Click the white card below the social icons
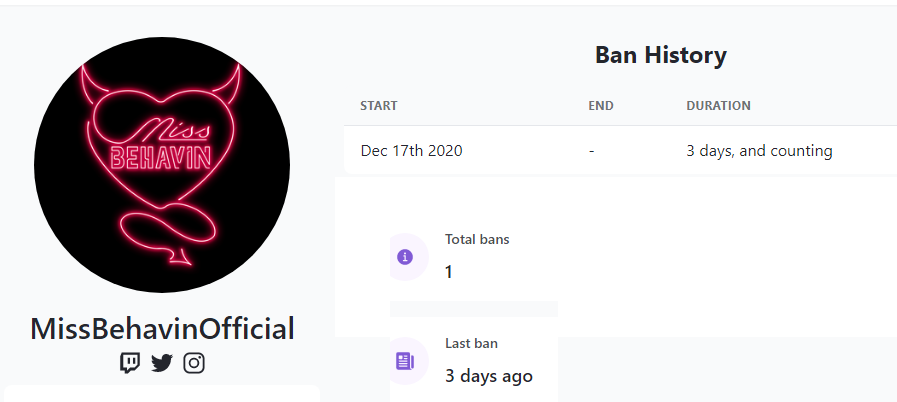Image resolution: width=897 pixels, height=402 pixels. pos(162,393)
